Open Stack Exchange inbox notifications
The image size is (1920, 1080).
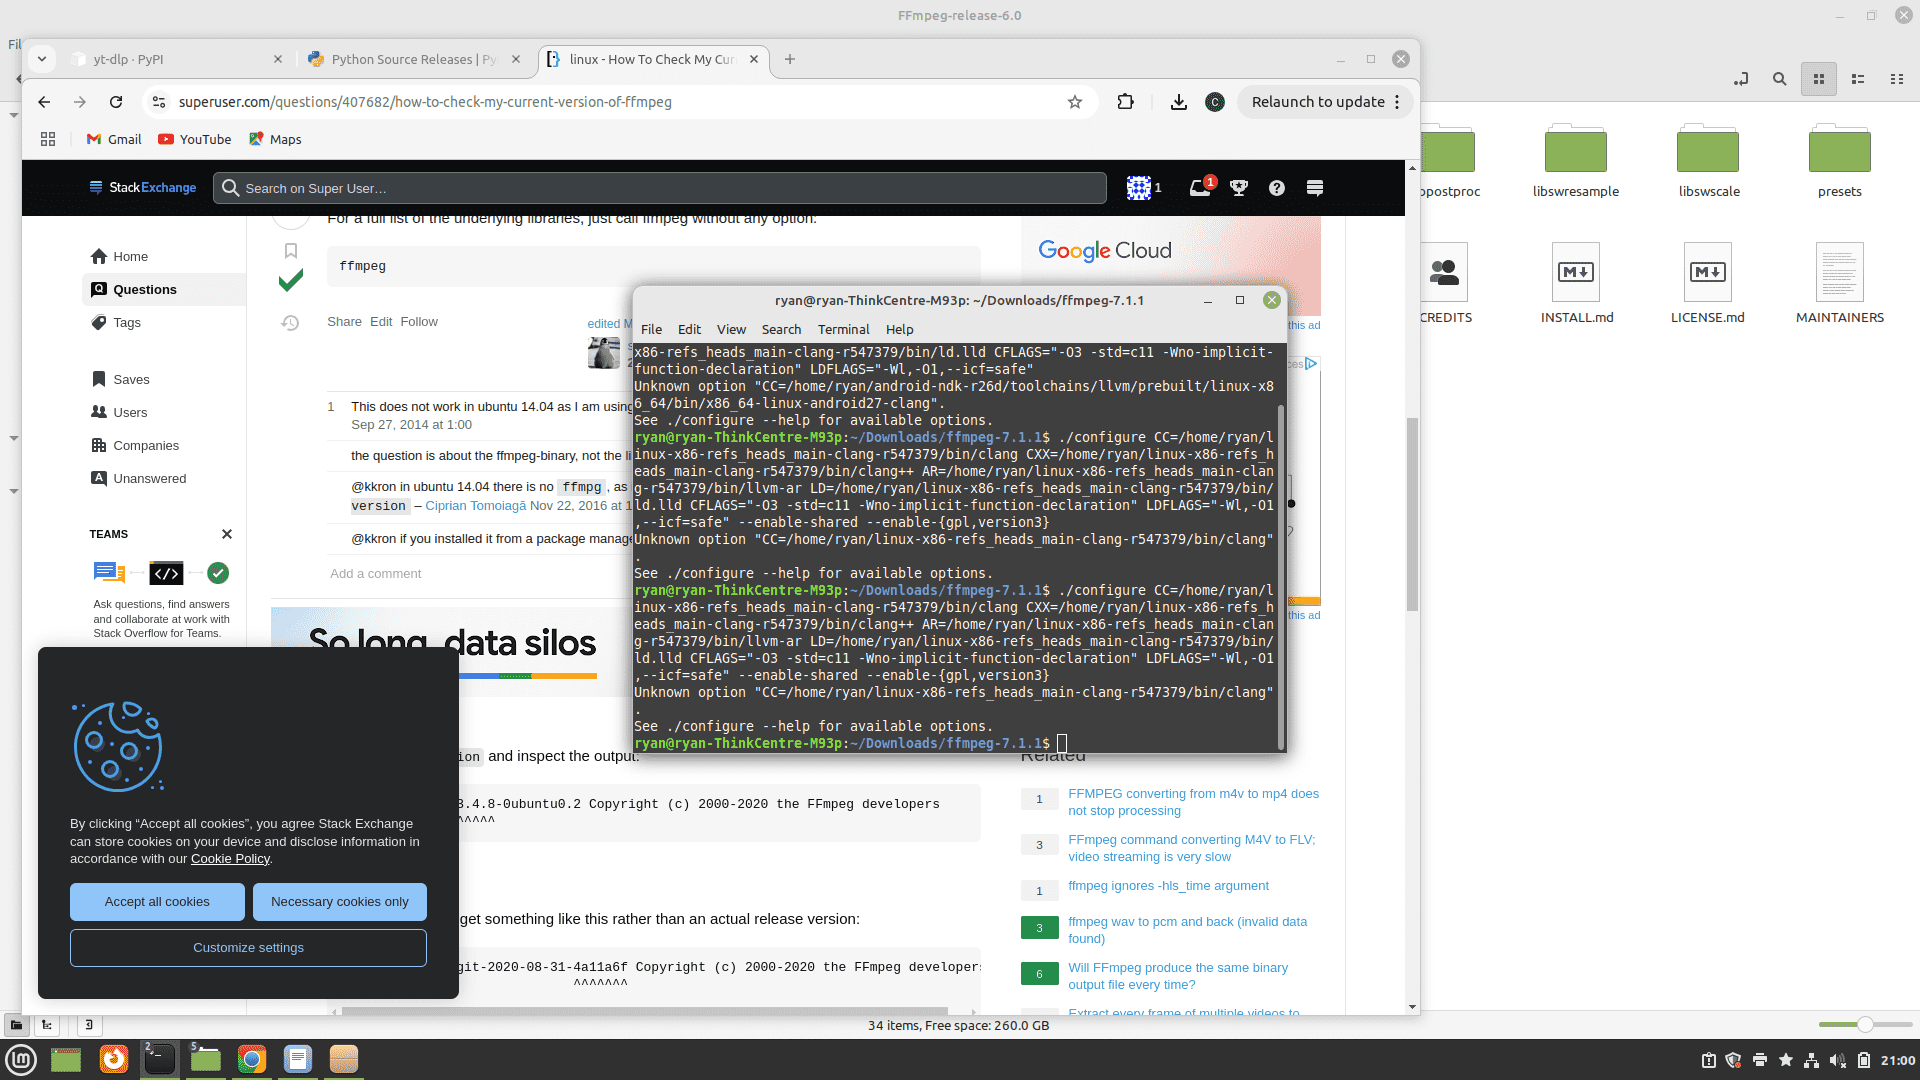pos(1200,188)
